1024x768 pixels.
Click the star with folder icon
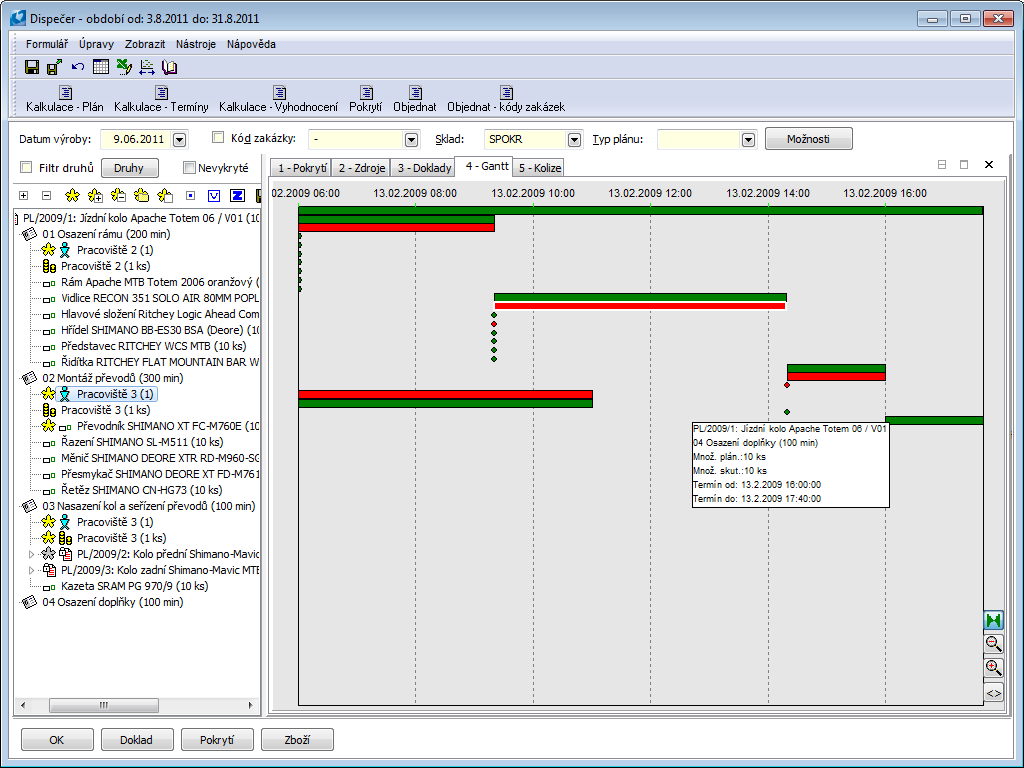142,195
